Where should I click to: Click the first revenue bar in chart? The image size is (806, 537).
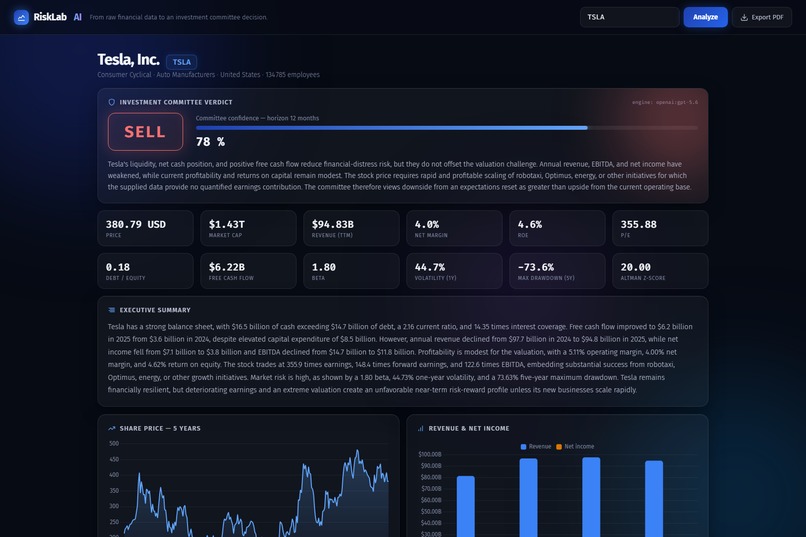(x=466, y=506)
